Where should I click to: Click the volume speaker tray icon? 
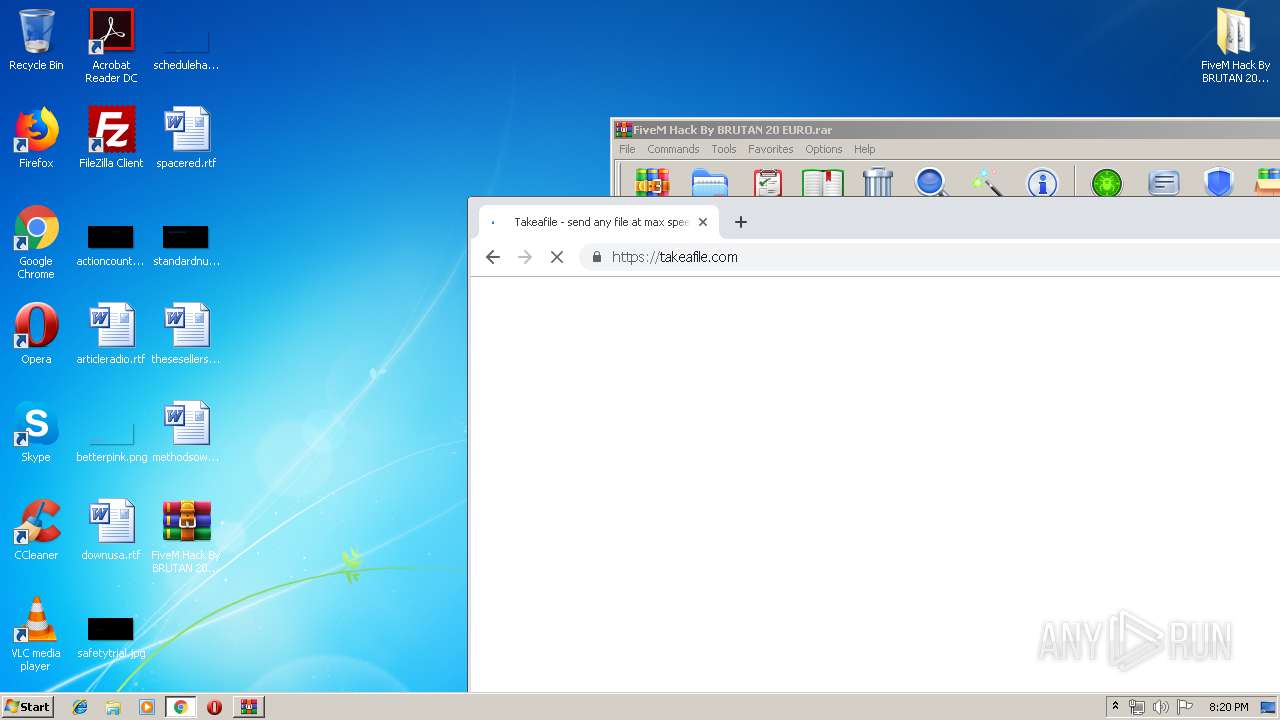point(1161,707)
